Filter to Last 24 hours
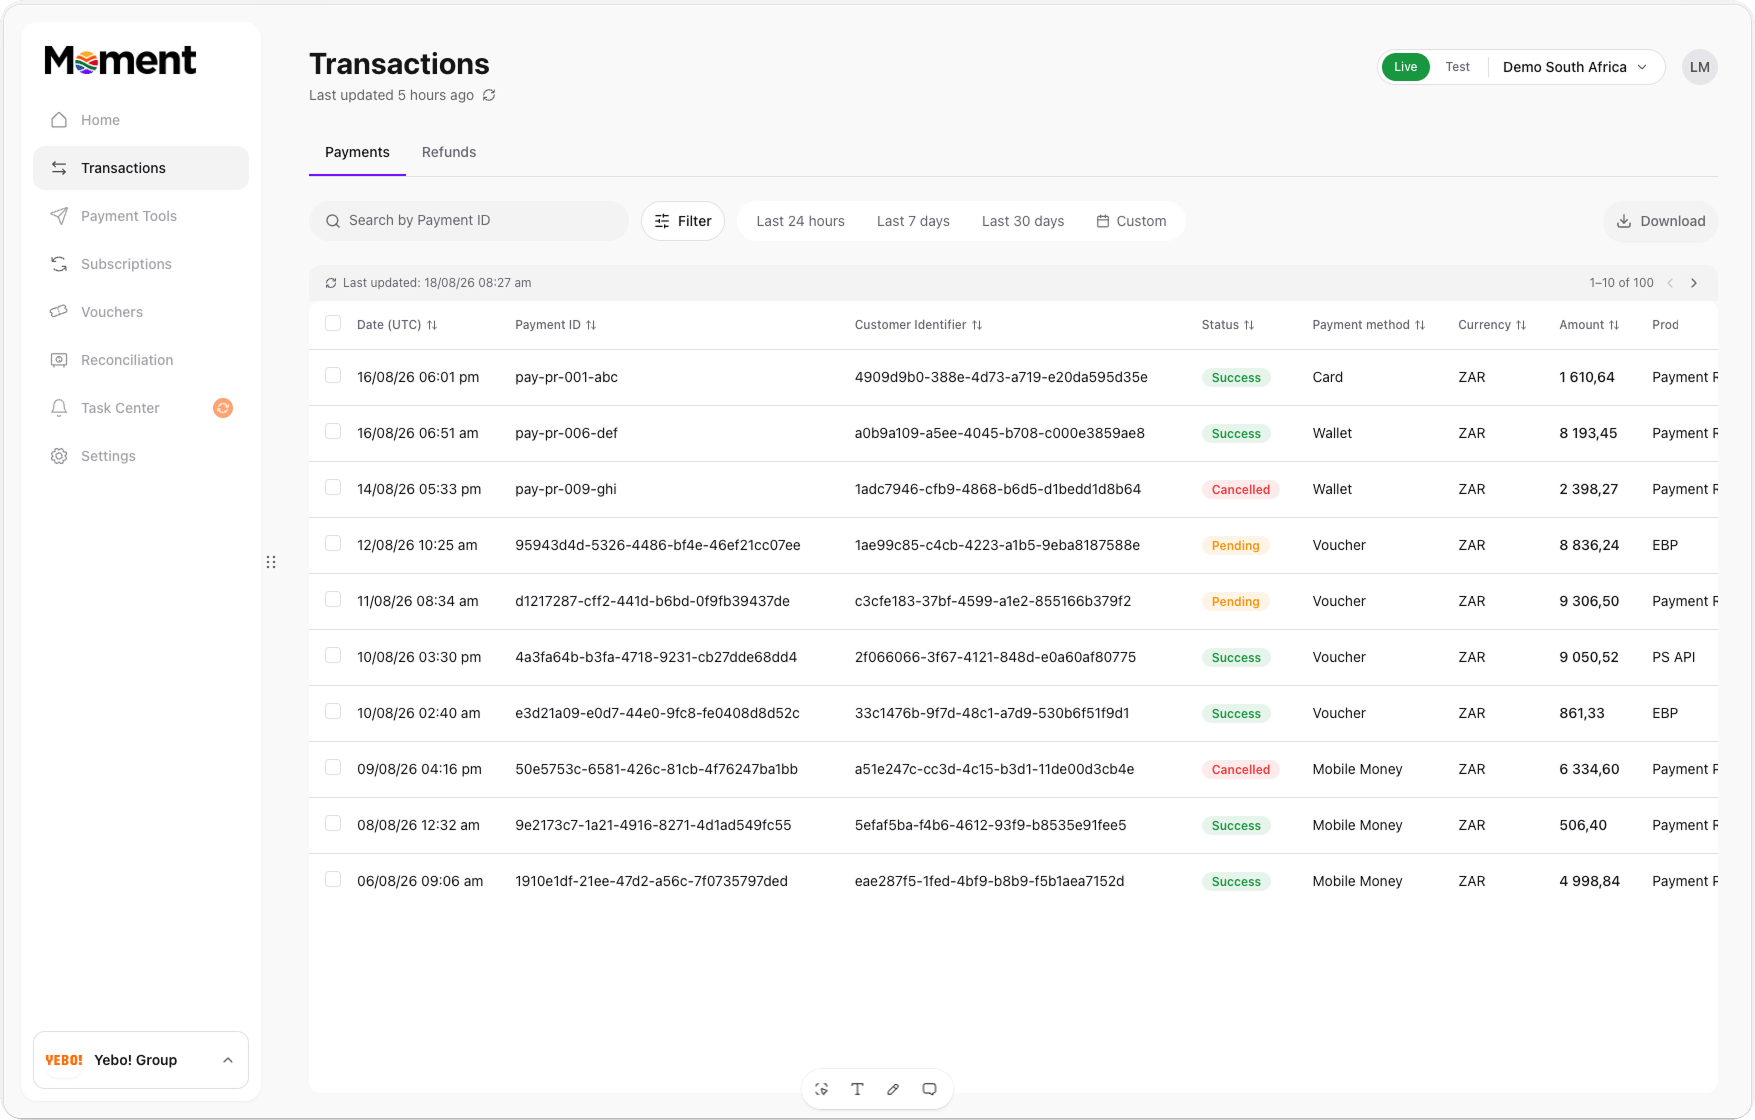Viewport: 1755px width, 1120px height. 800,221
